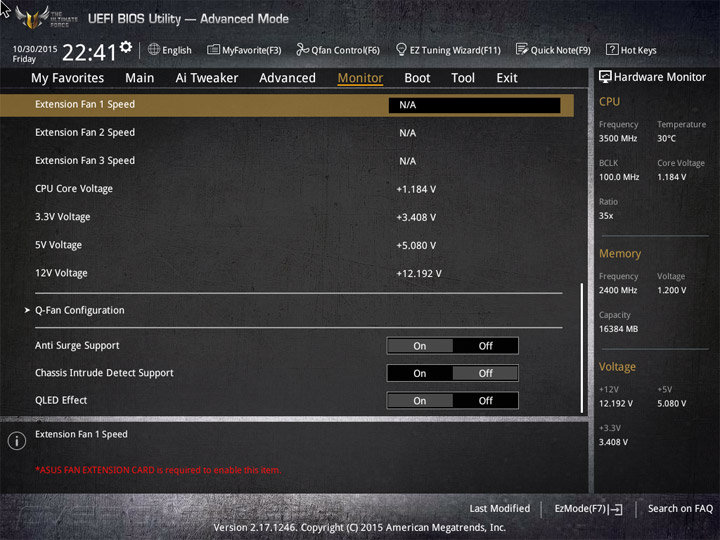Go to the Advanced tab
The width and height of the screenshot is (720, 540).
(x=287, y=78)
